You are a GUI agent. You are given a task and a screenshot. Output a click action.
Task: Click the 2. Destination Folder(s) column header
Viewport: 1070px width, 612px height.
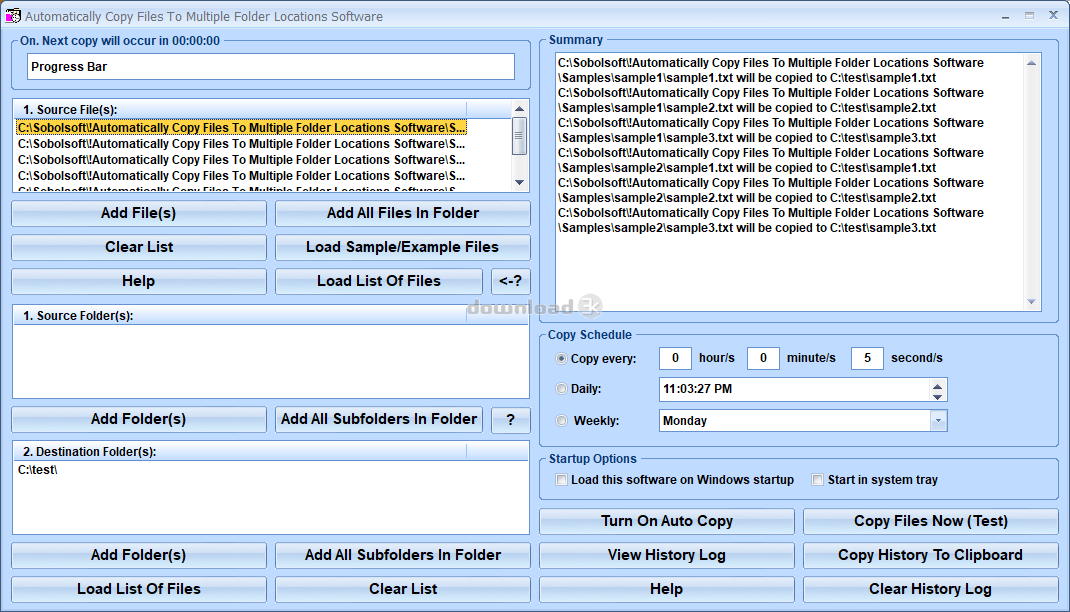240,451
